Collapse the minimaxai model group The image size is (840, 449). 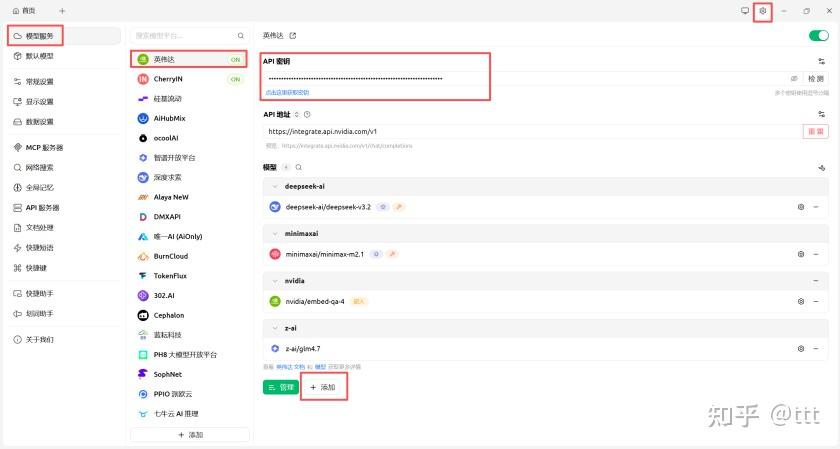(275, 233)
